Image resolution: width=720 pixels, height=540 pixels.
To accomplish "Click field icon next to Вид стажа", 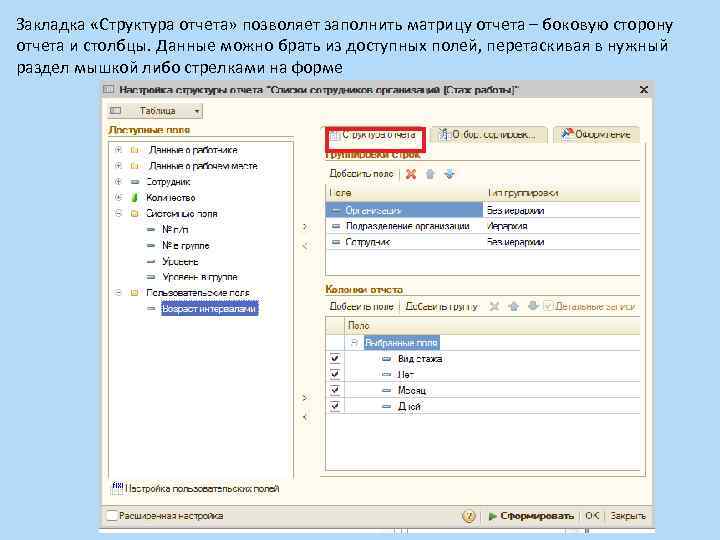I will tap(387, 359).
